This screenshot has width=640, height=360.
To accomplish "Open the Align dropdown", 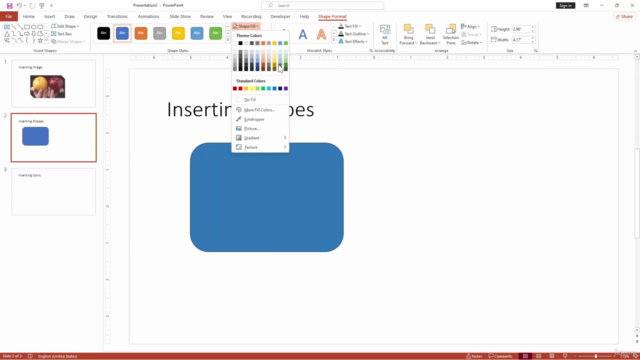I will coord(471,27).
